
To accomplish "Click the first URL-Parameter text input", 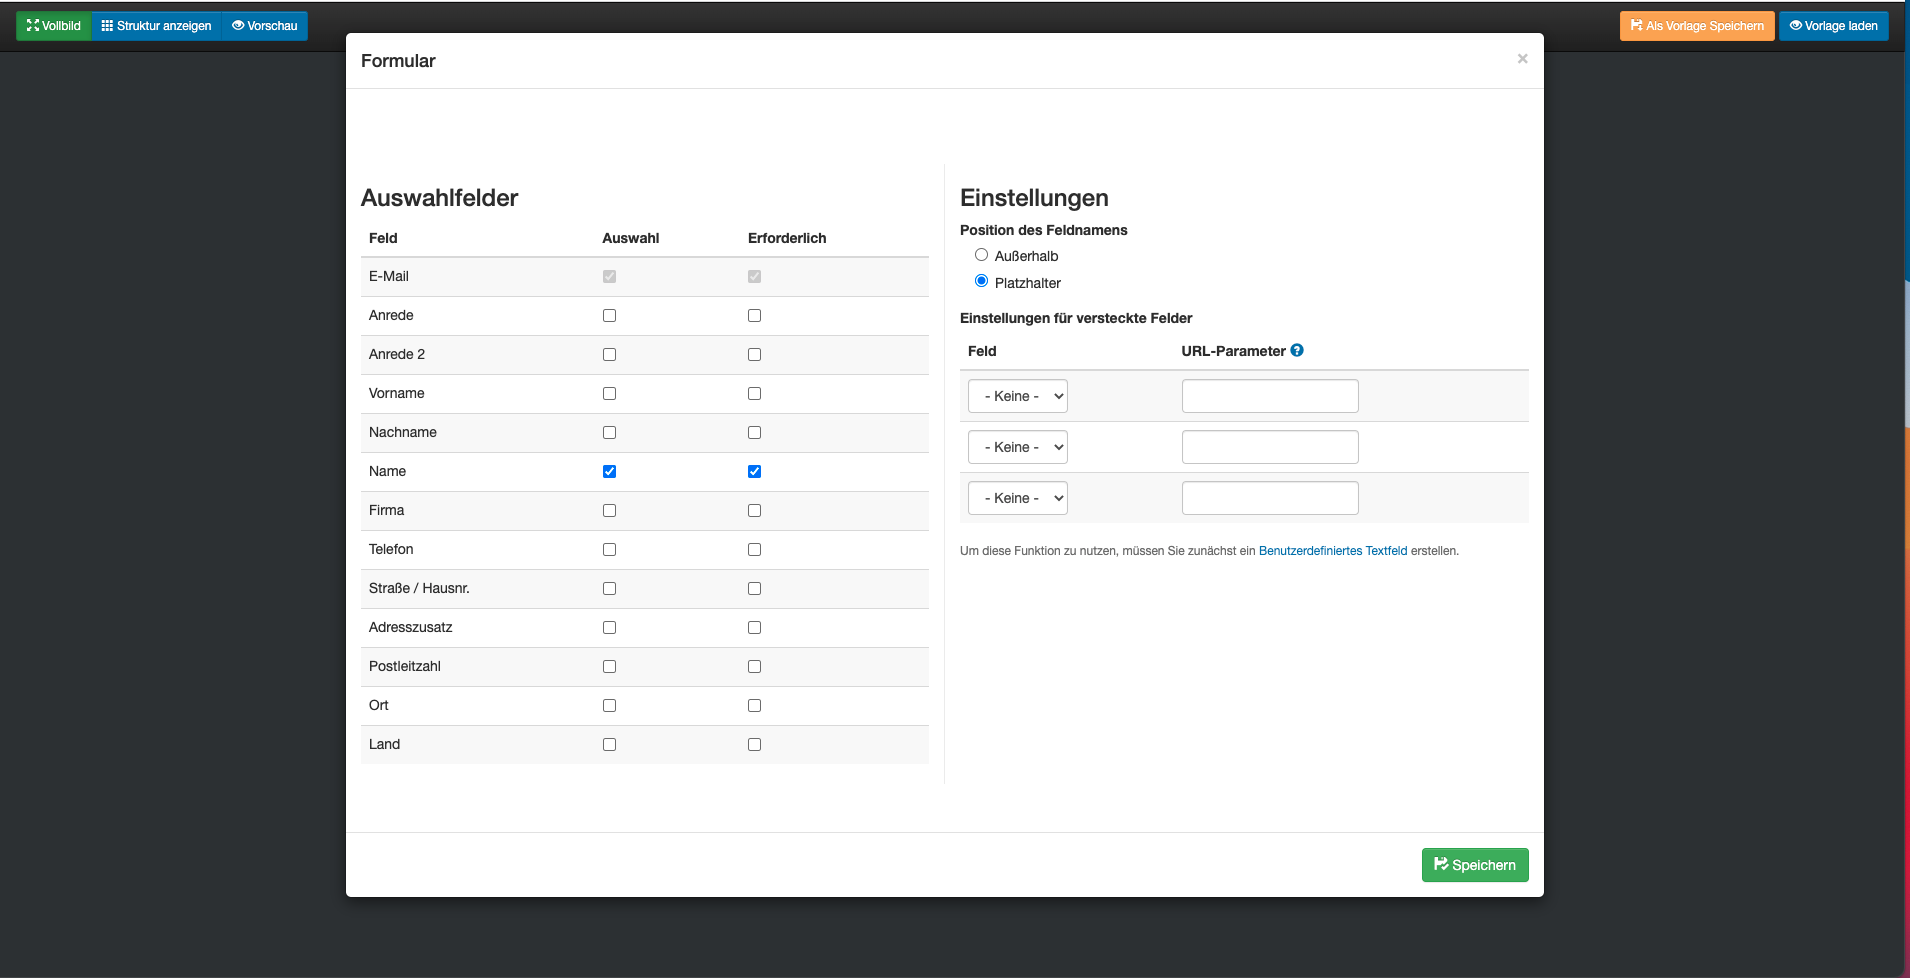I will pos(1270,396).
